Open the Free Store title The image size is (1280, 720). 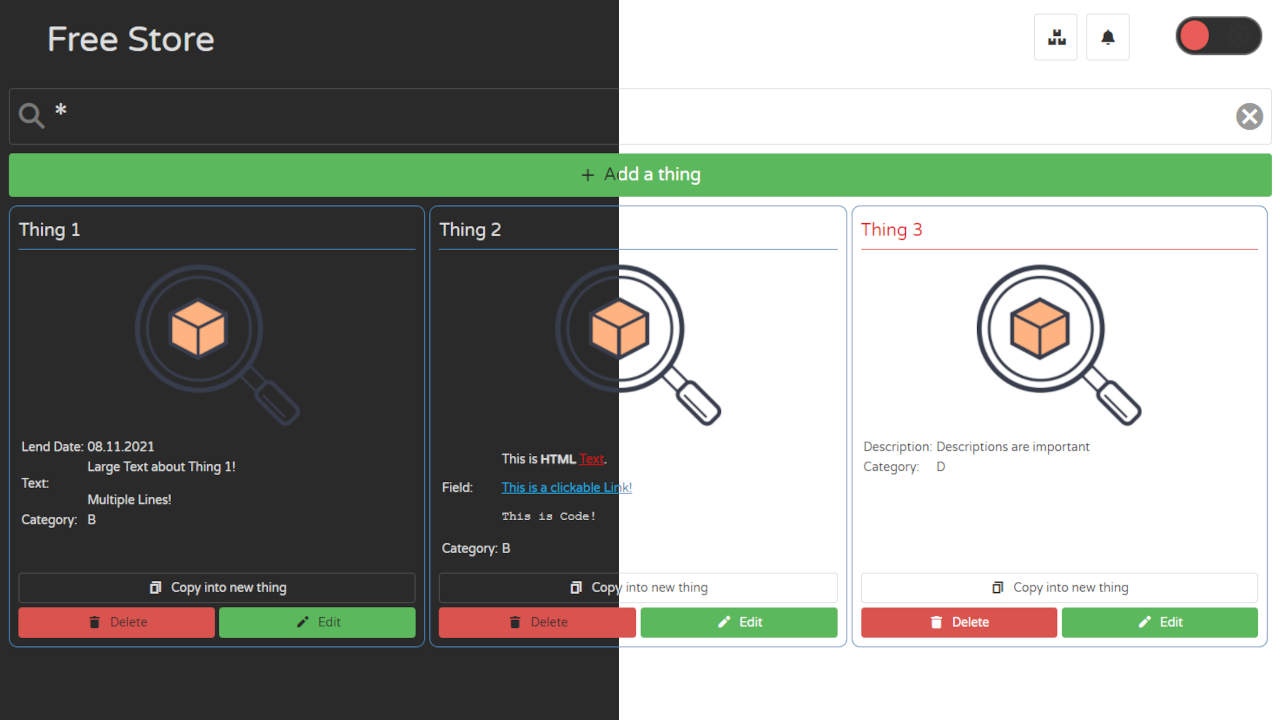(130, 39)
